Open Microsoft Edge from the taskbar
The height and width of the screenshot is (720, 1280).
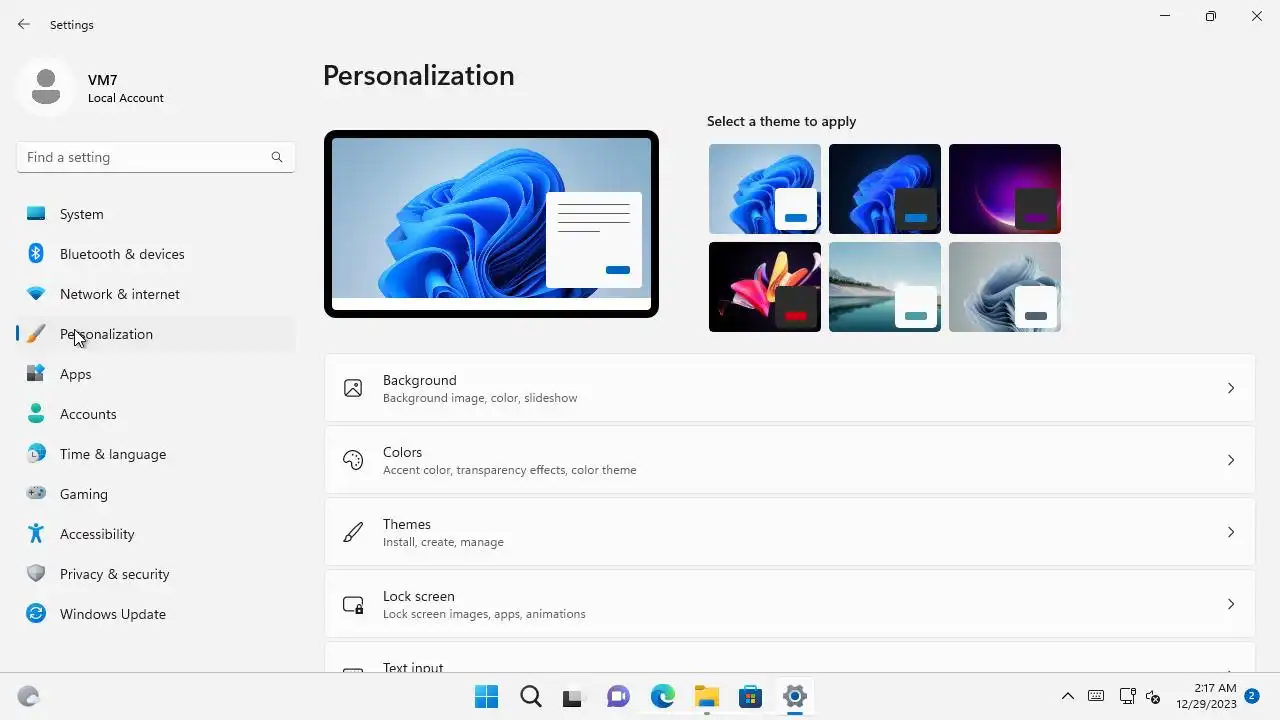tap(663, 697)
